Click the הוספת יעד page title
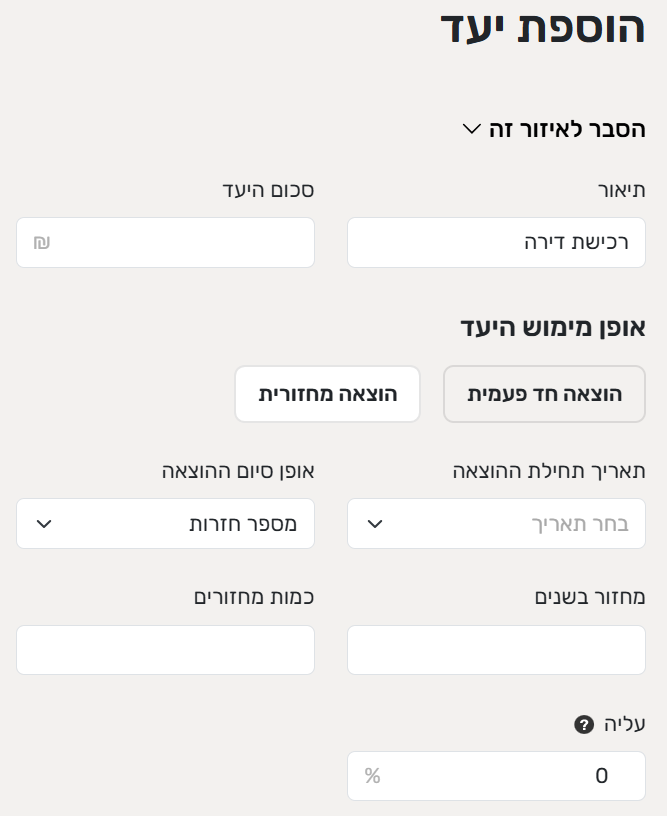The image size is (667, 816). point(542,27)
